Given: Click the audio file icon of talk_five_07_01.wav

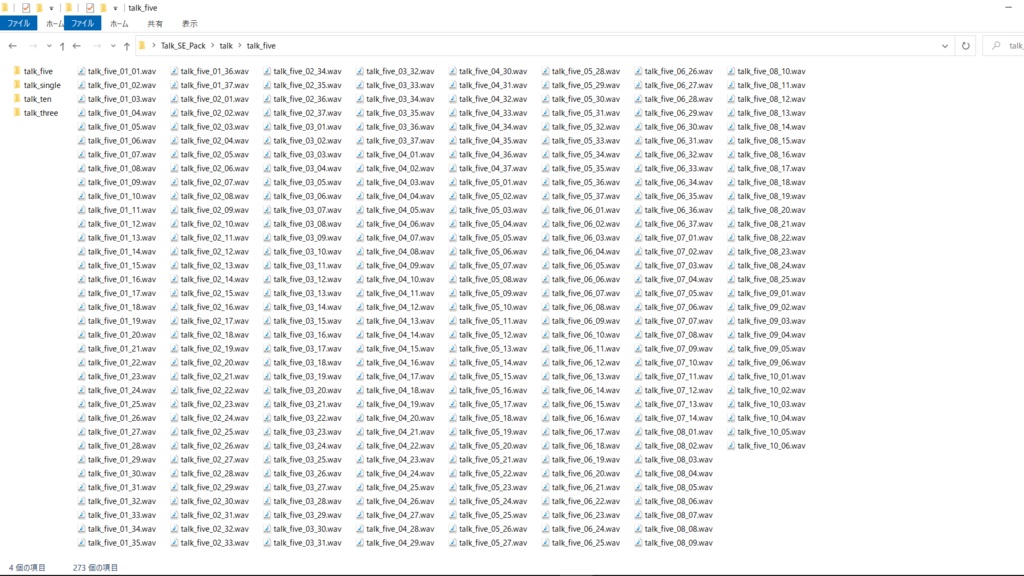Looking at the screenshot, I should coord(637,238).
